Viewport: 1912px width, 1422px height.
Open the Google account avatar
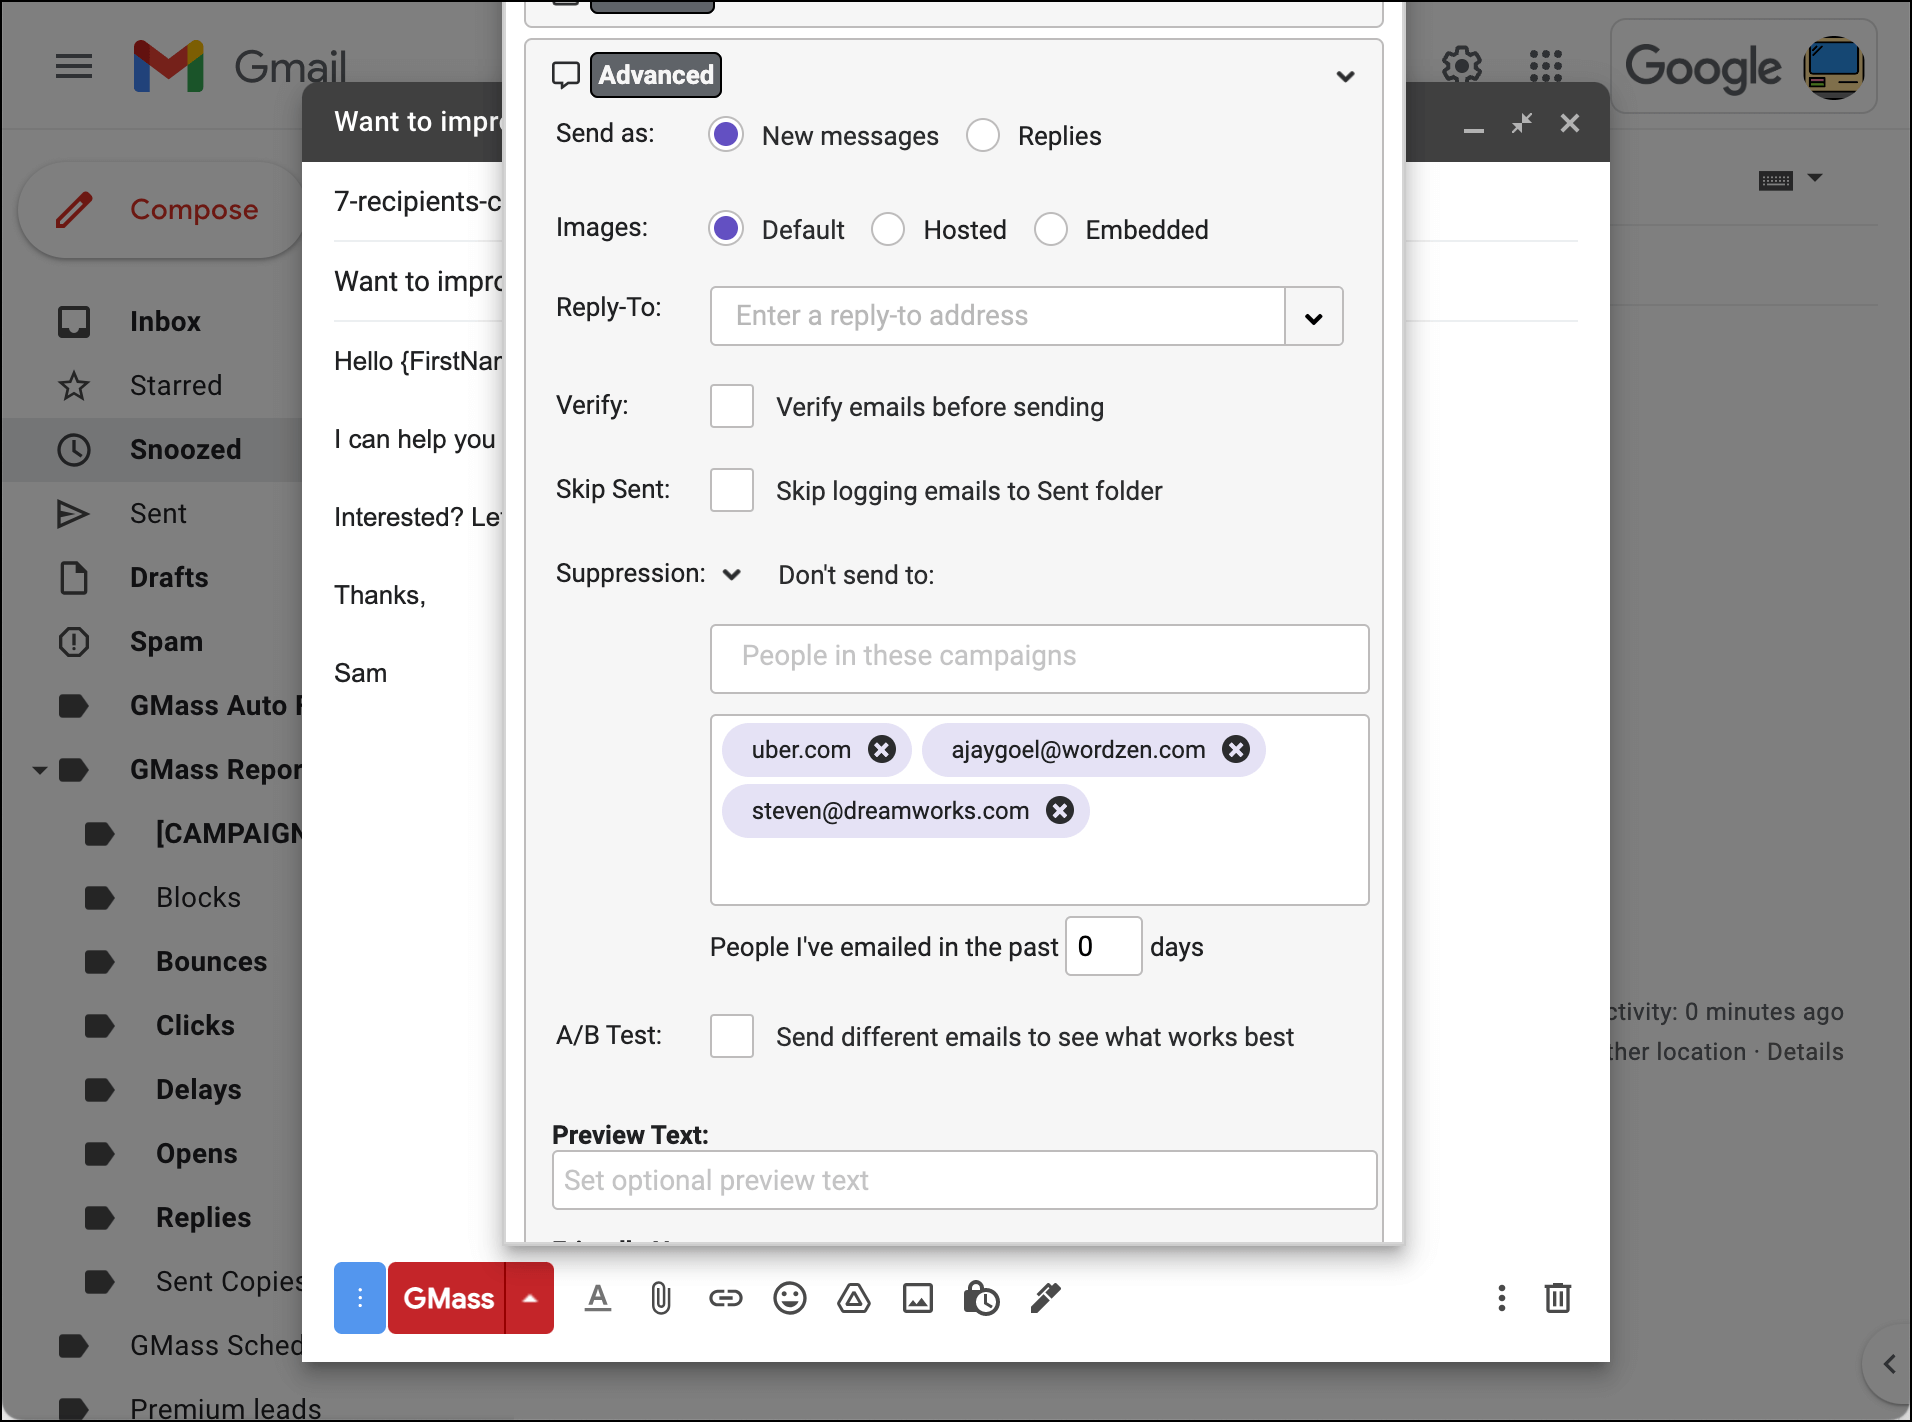1834,67
